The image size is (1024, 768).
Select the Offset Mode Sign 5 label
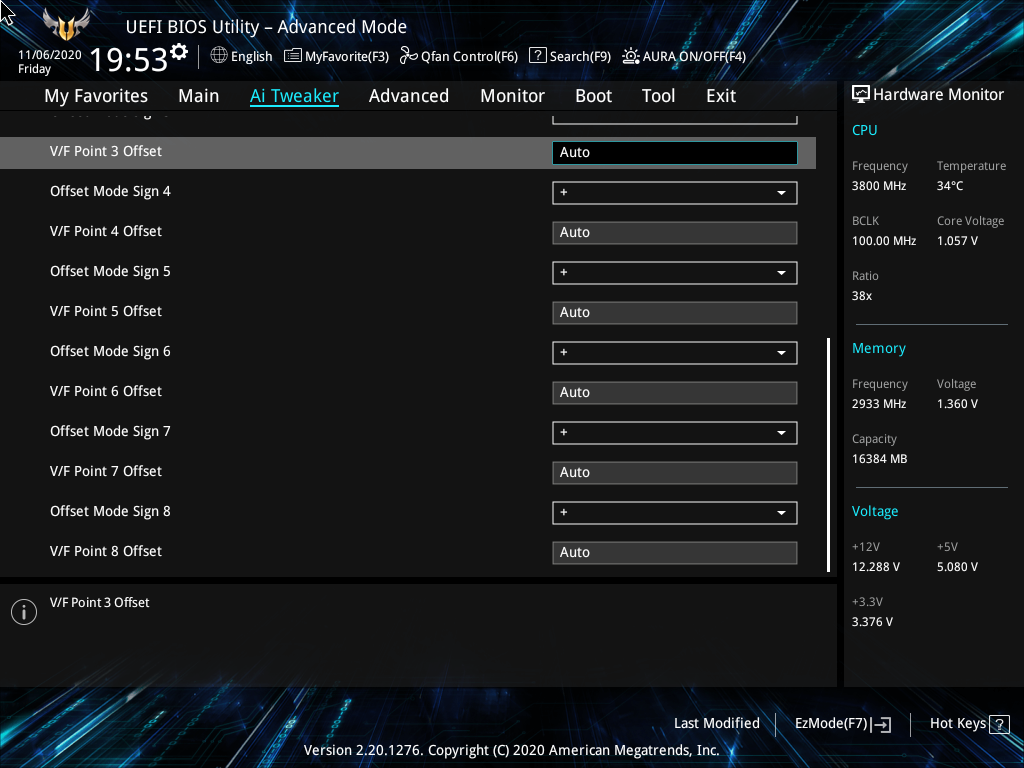point(110,272)
